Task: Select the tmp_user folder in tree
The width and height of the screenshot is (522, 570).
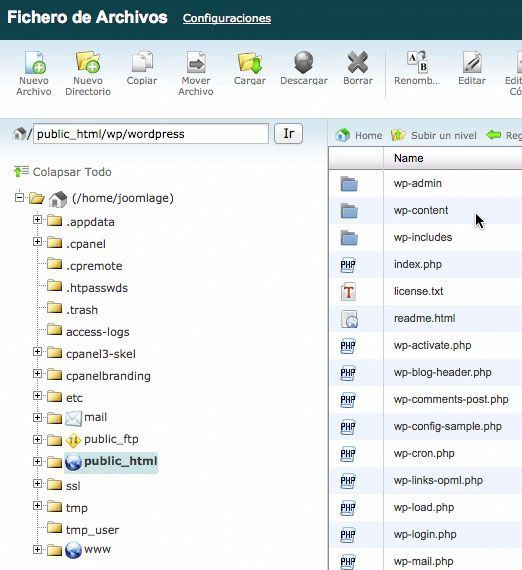Action: (92, 530)
